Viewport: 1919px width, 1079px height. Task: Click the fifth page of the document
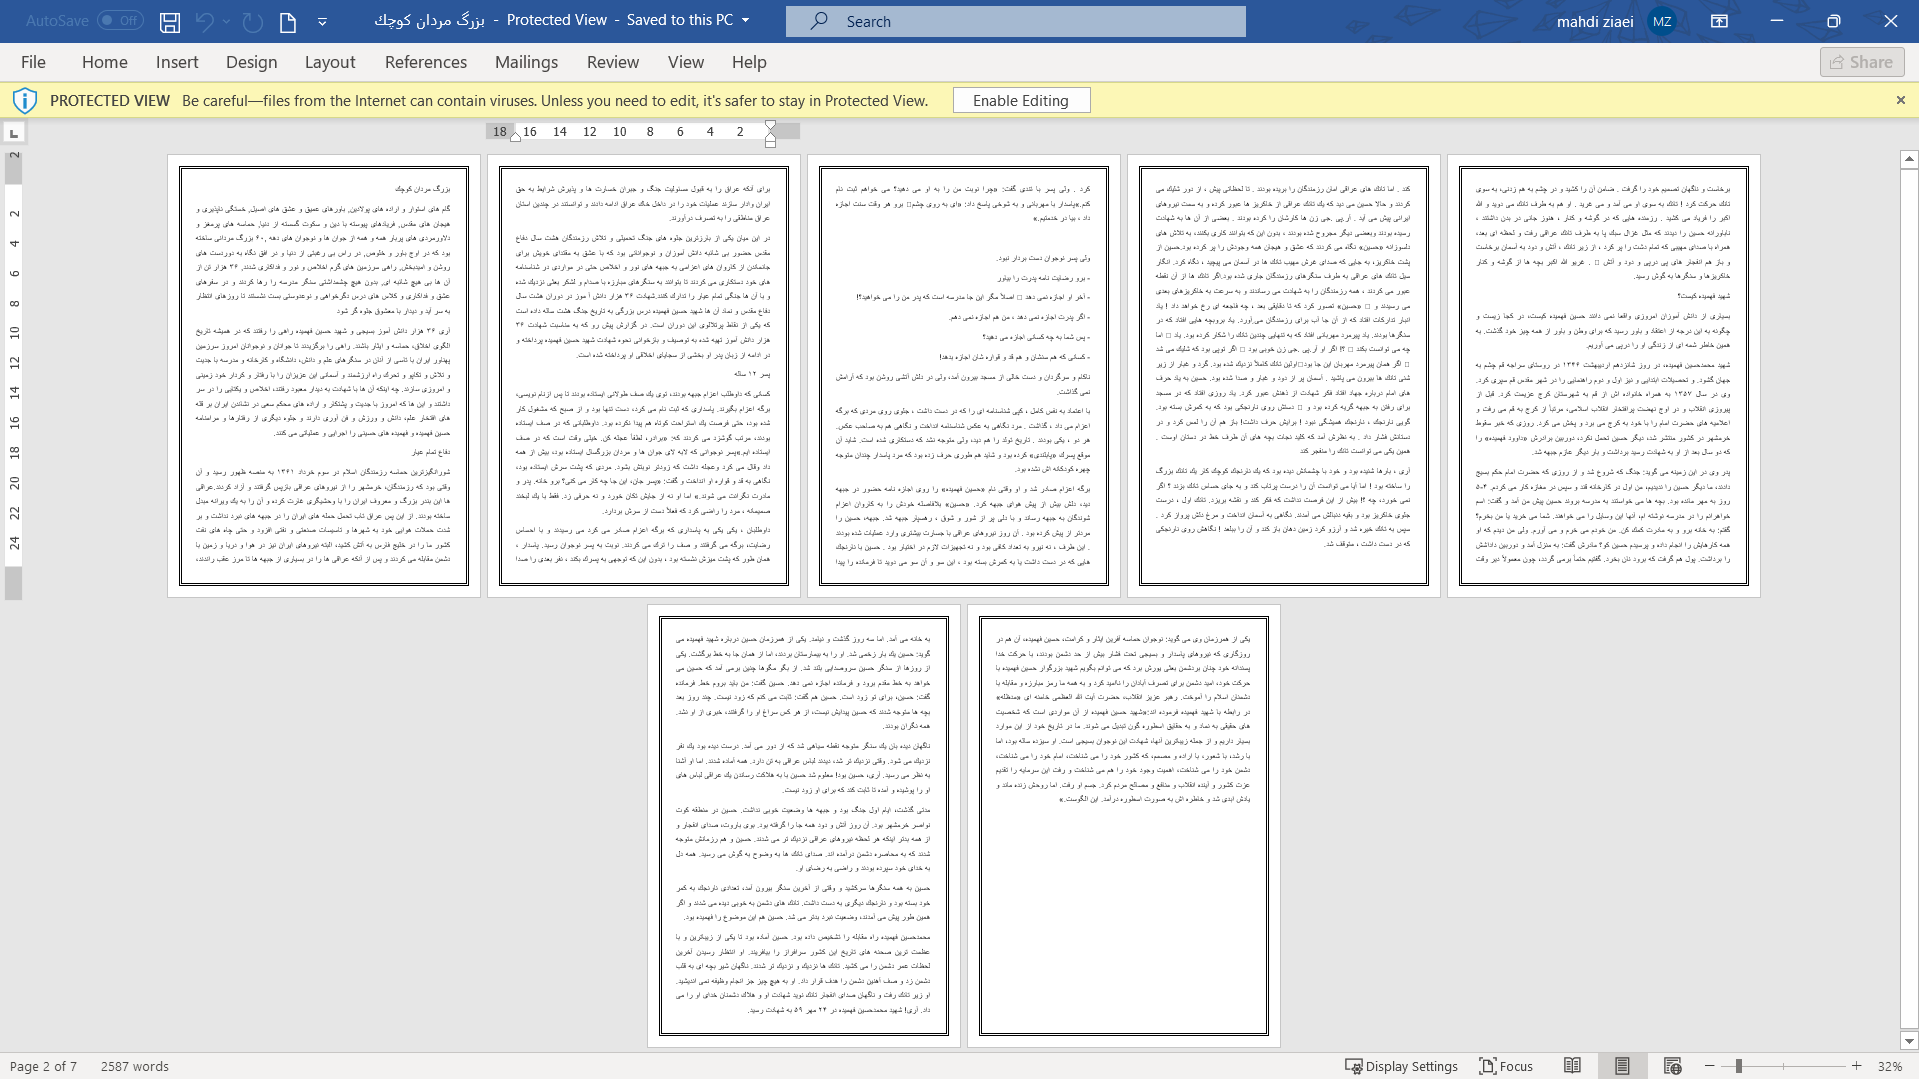point(1604,376)
